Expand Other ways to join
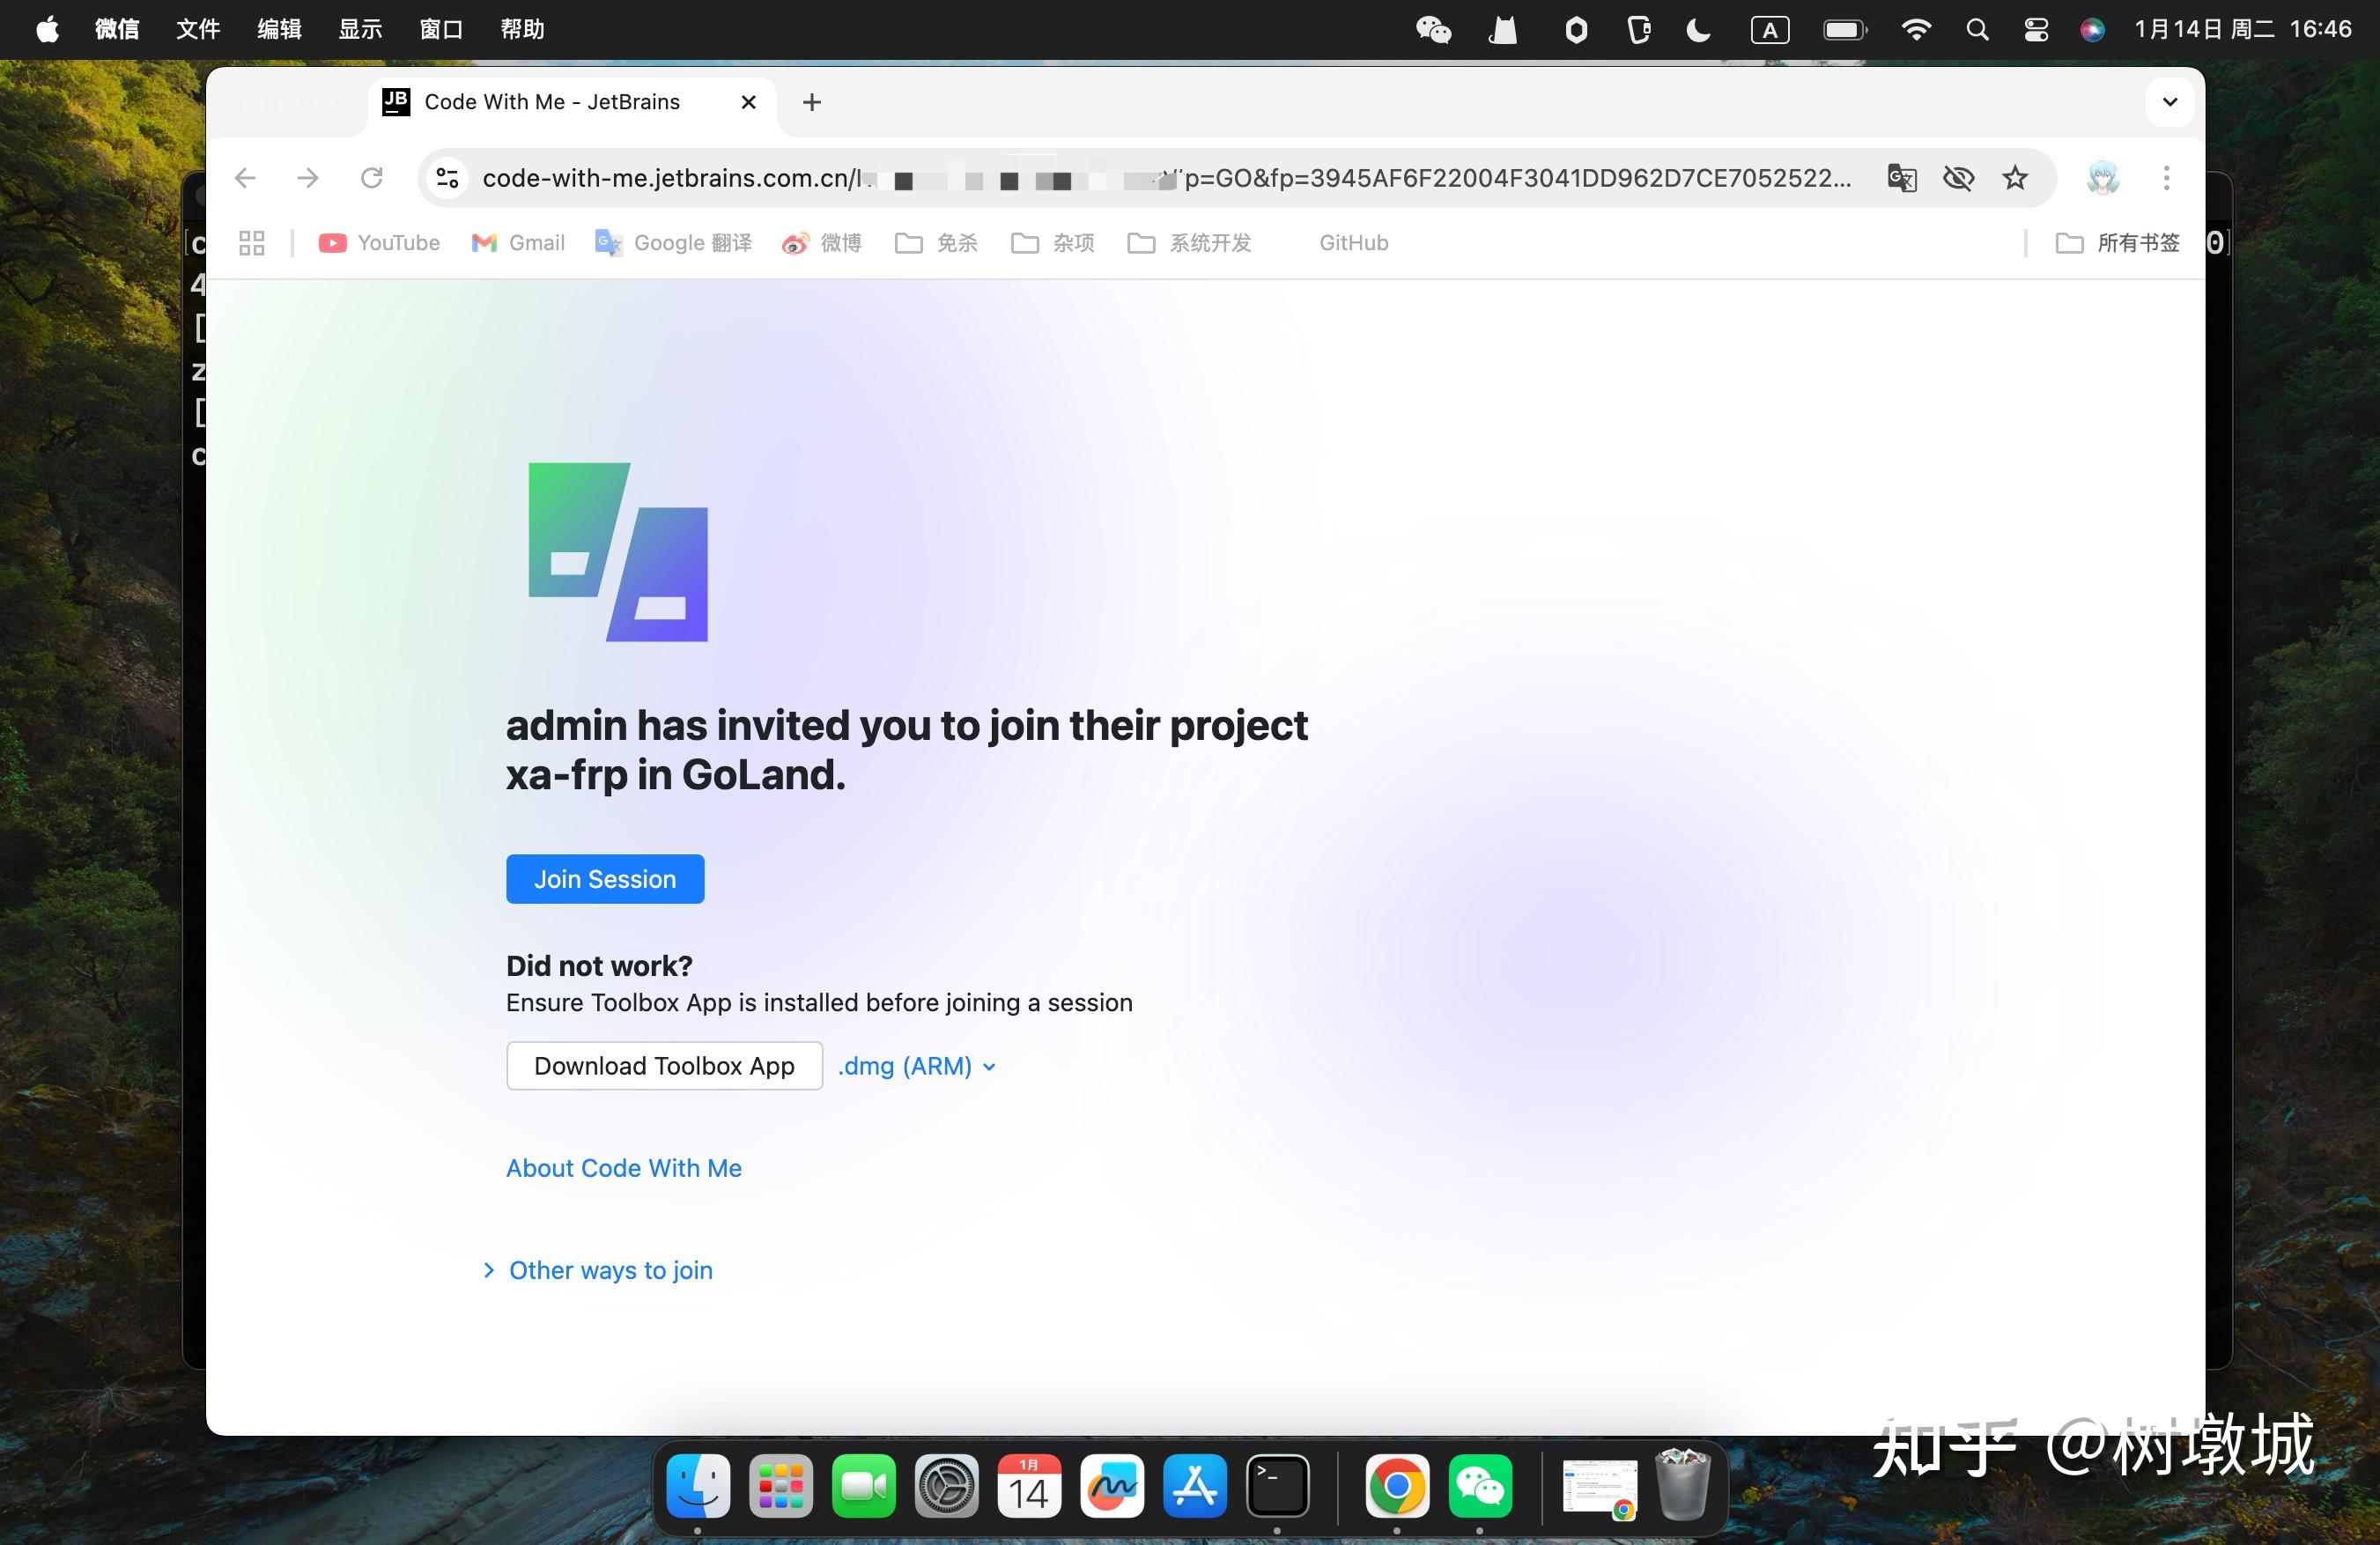Image resolution: width=2380 pixels, height=1545 pixels. (609, 1270)
